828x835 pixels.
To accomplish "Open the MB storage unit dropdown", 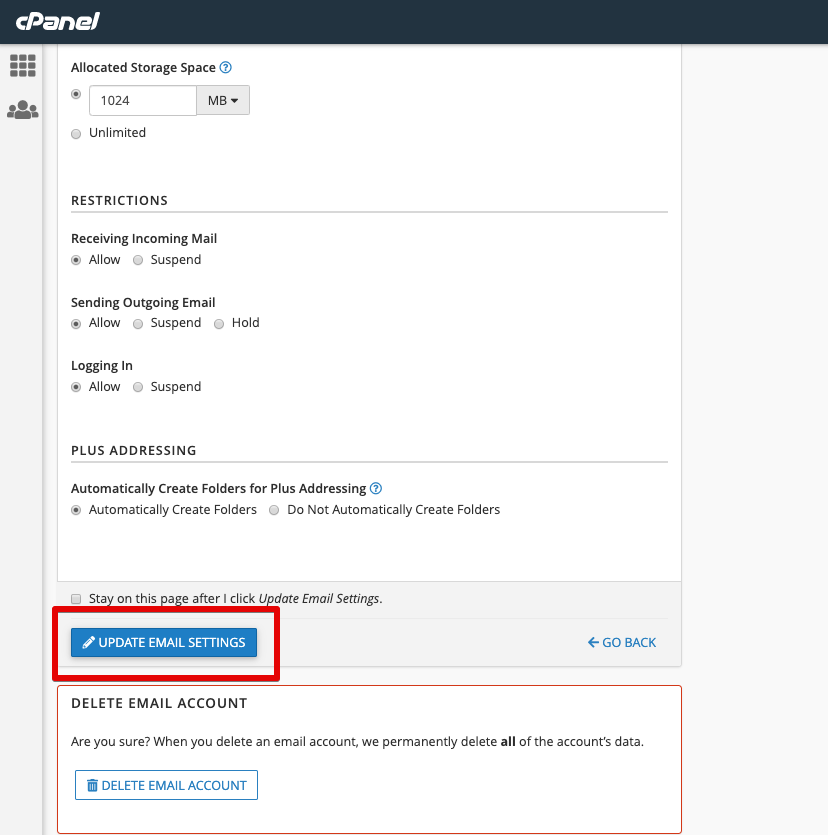I will click(223, 100).
